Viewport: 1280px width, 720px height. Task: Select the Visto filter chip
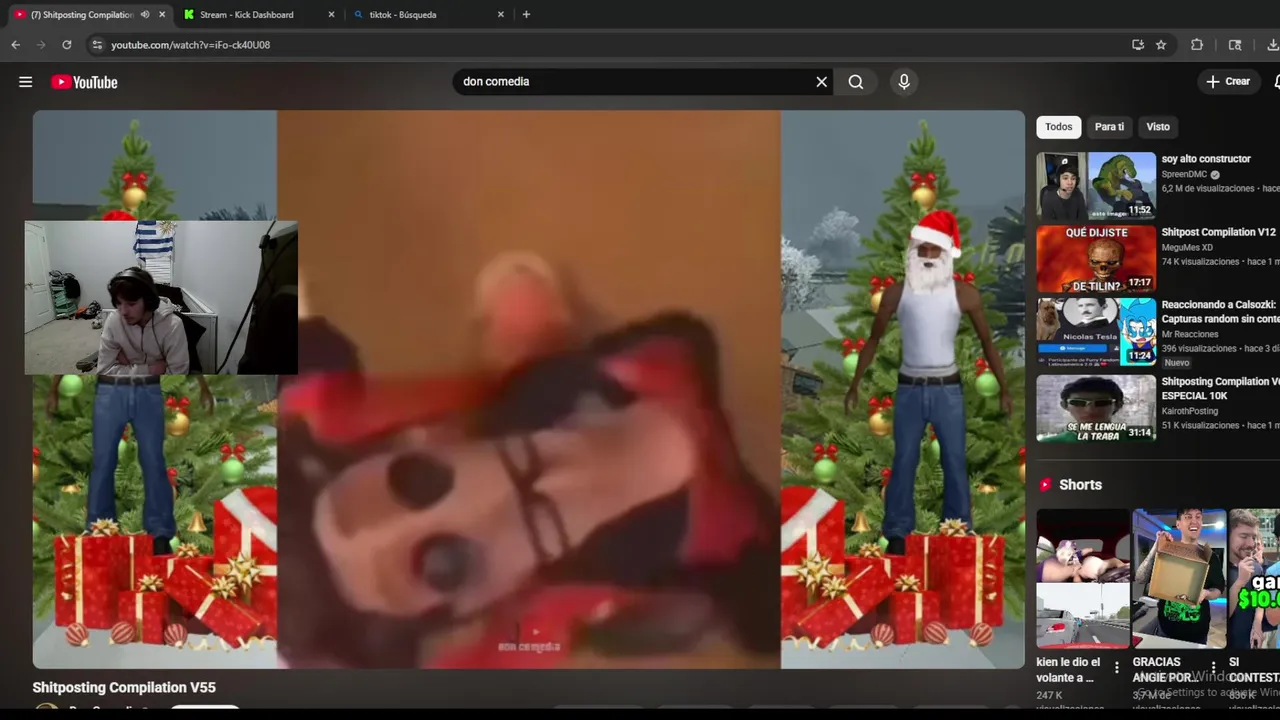[1158, 127]
